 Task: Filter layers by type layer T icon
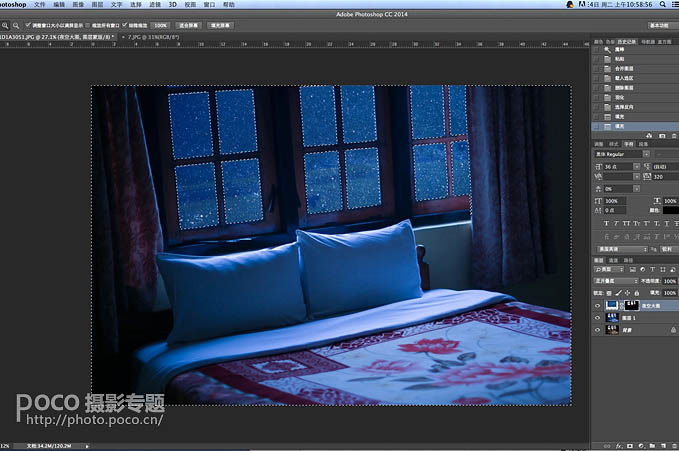[653, 269]
